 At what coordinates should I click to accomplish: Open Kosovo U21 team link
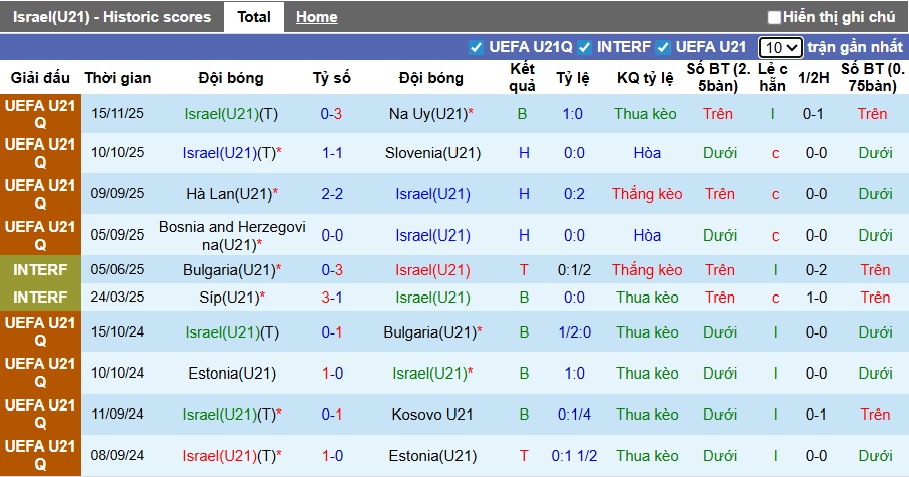[x=432, y=414]
